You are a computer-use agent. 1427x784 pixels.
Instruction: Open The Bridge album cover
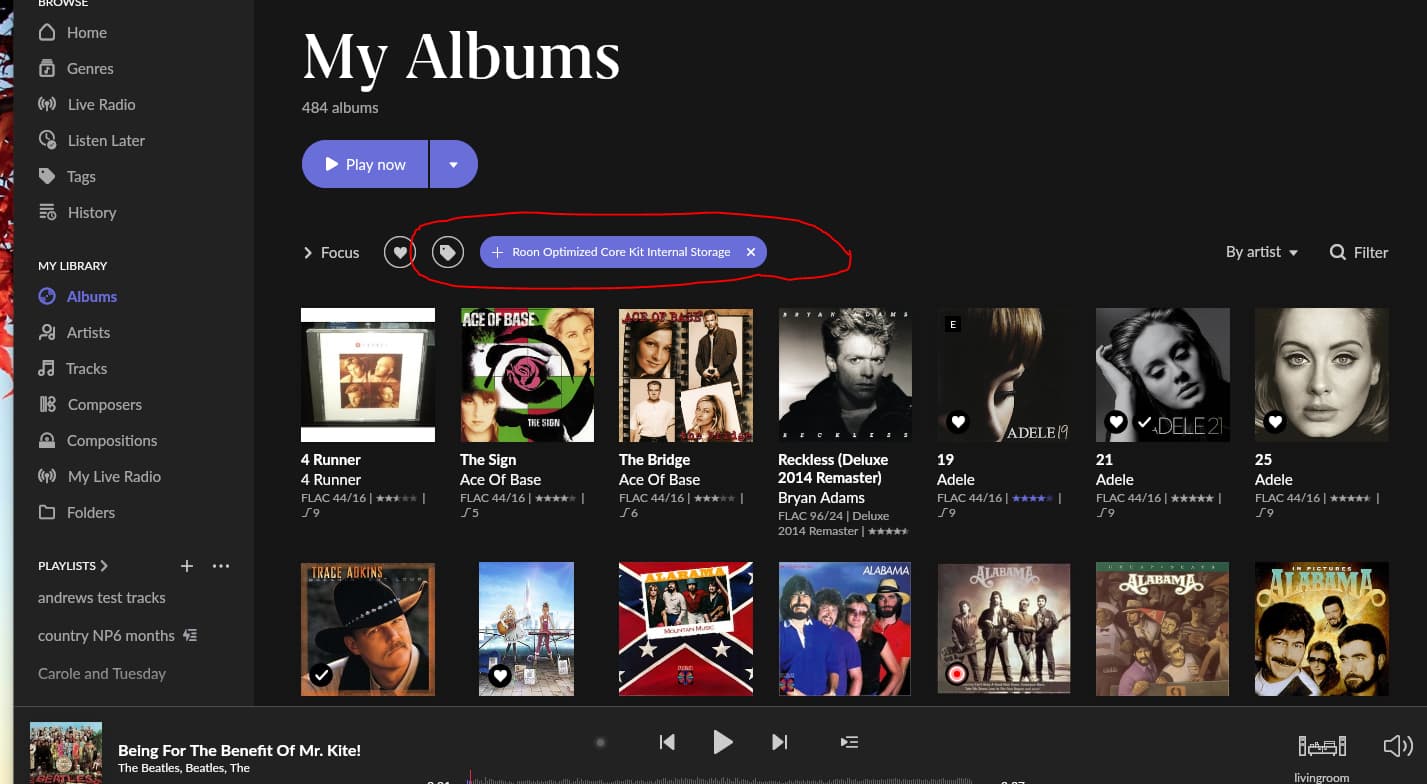tap(686, 375)
